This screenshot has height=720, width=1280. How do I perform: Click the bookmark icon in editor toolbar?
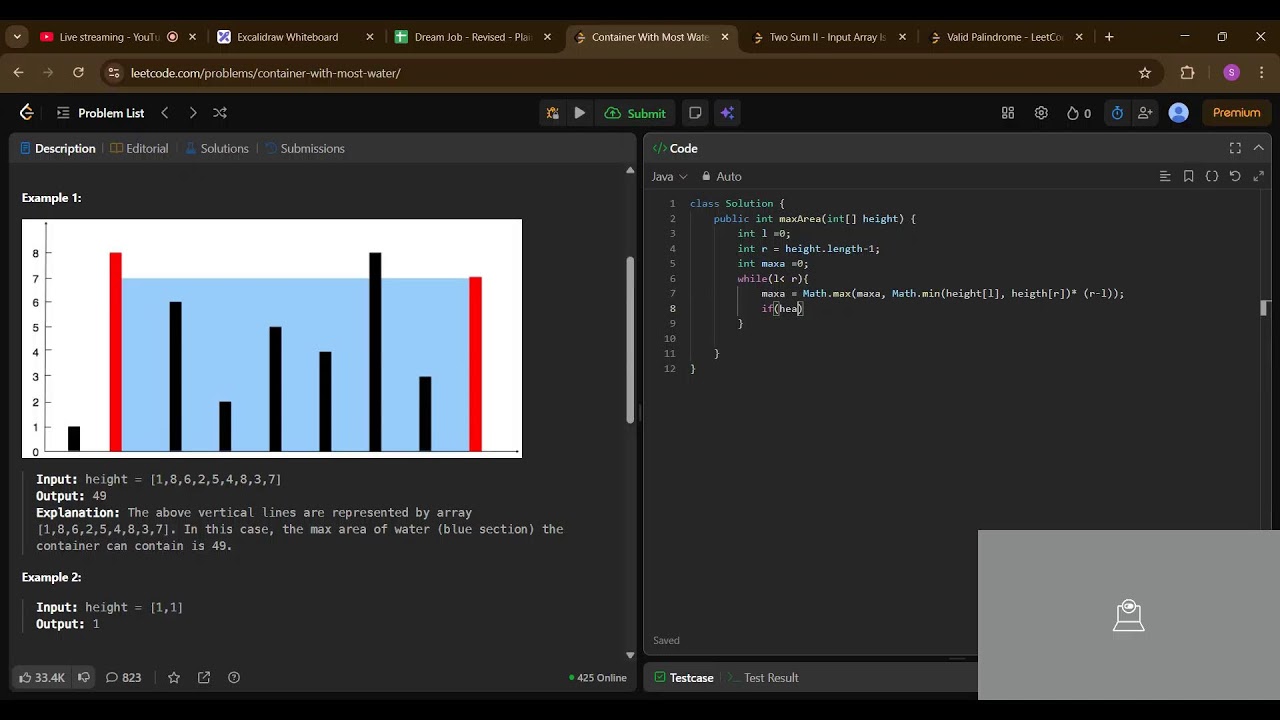tap(1188, 176)
